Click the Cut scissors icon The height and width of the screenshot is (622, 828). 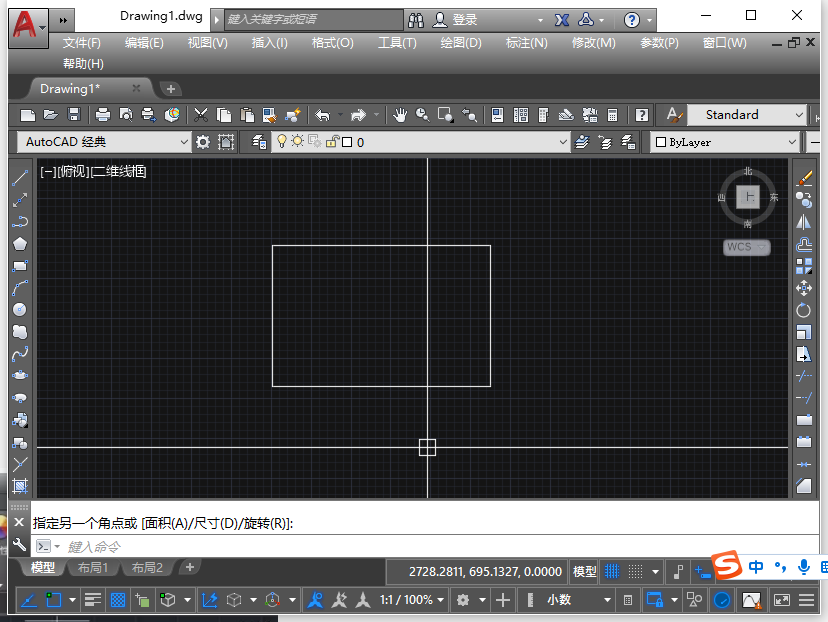click(x=201, y=115)
